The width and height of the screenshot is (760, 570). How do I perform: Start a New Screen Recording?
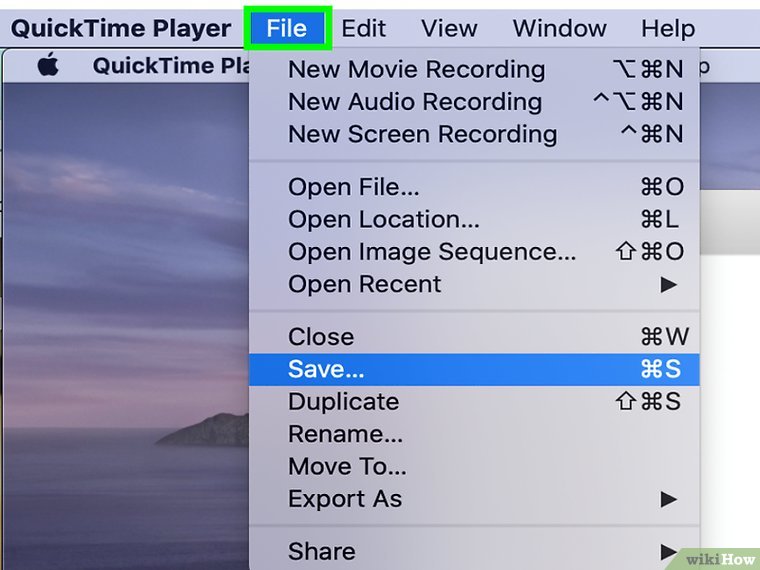[422, 134]
